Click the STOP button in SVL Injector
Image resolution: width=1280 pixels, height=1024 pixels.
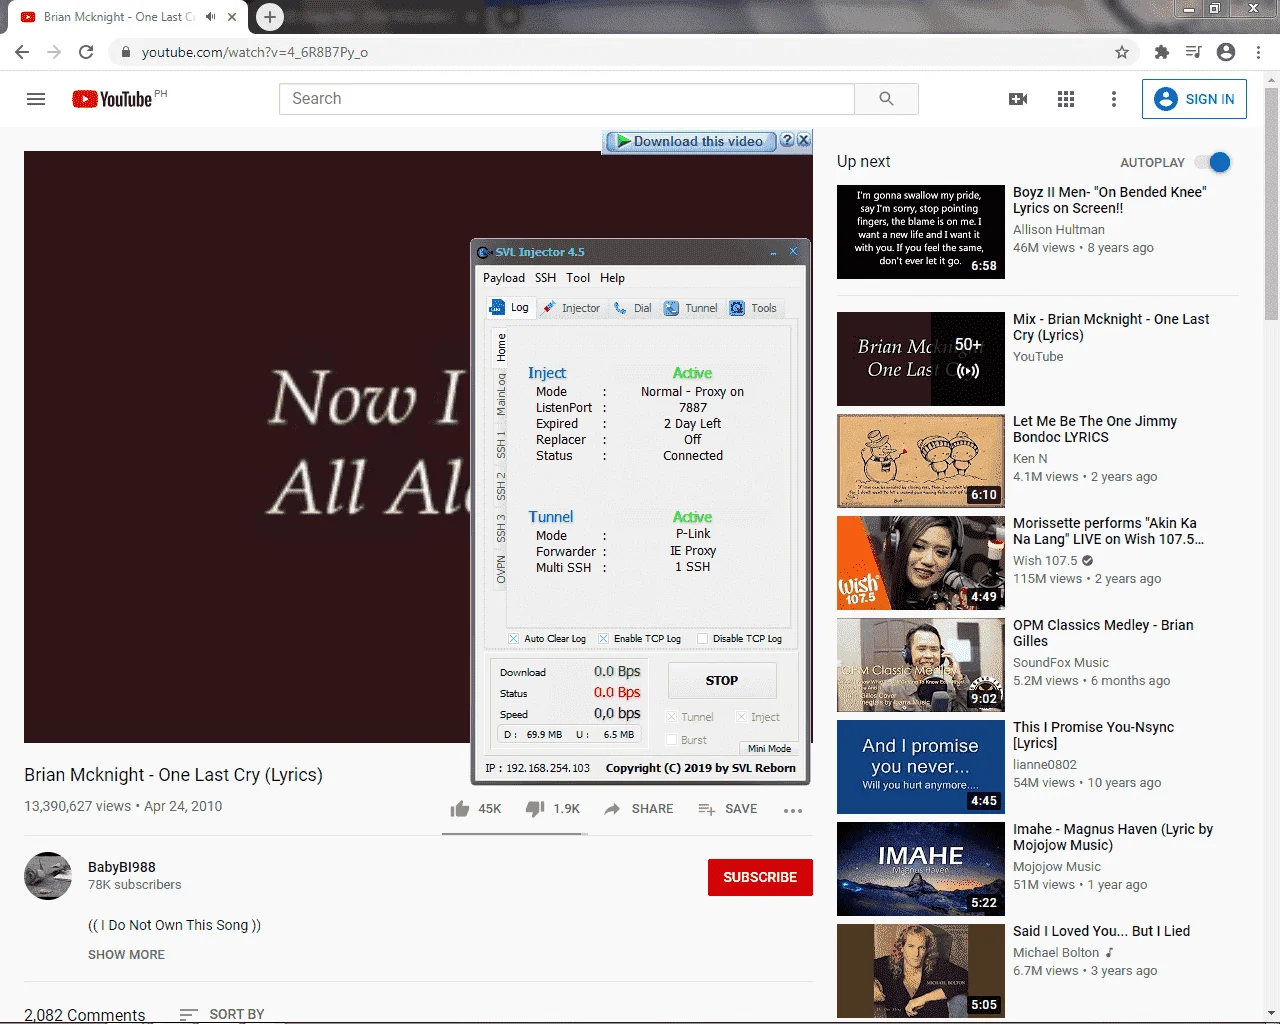[x=722, y=680]
